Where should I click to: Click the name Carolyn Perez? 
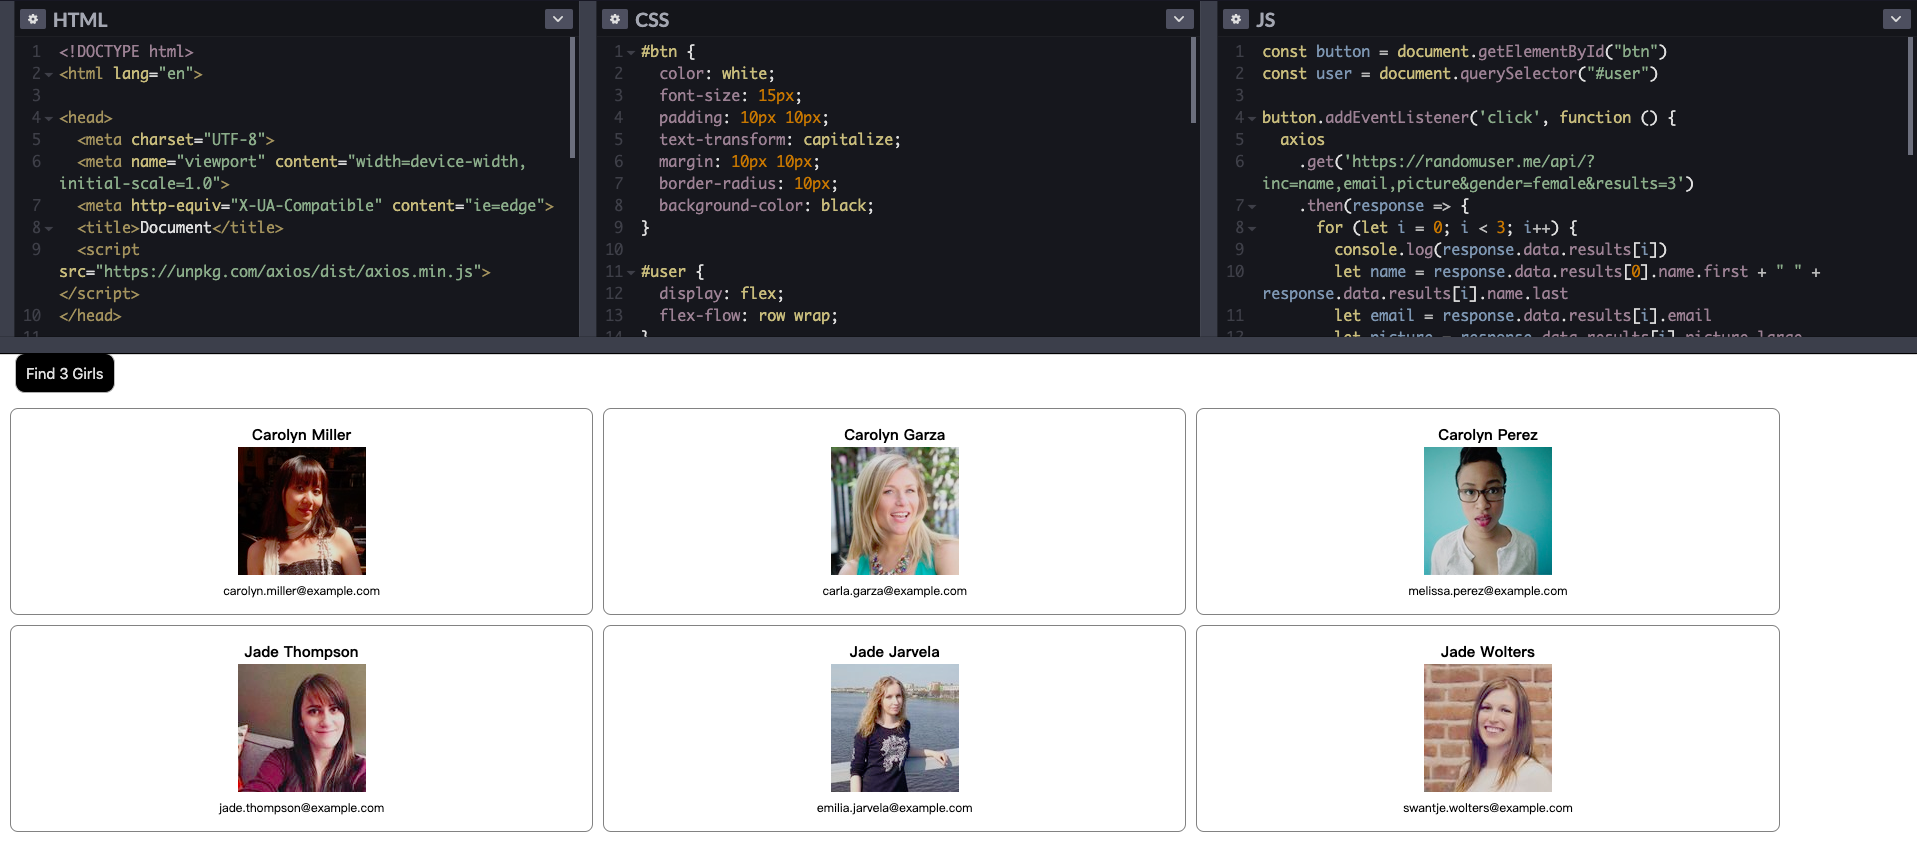1488,435
